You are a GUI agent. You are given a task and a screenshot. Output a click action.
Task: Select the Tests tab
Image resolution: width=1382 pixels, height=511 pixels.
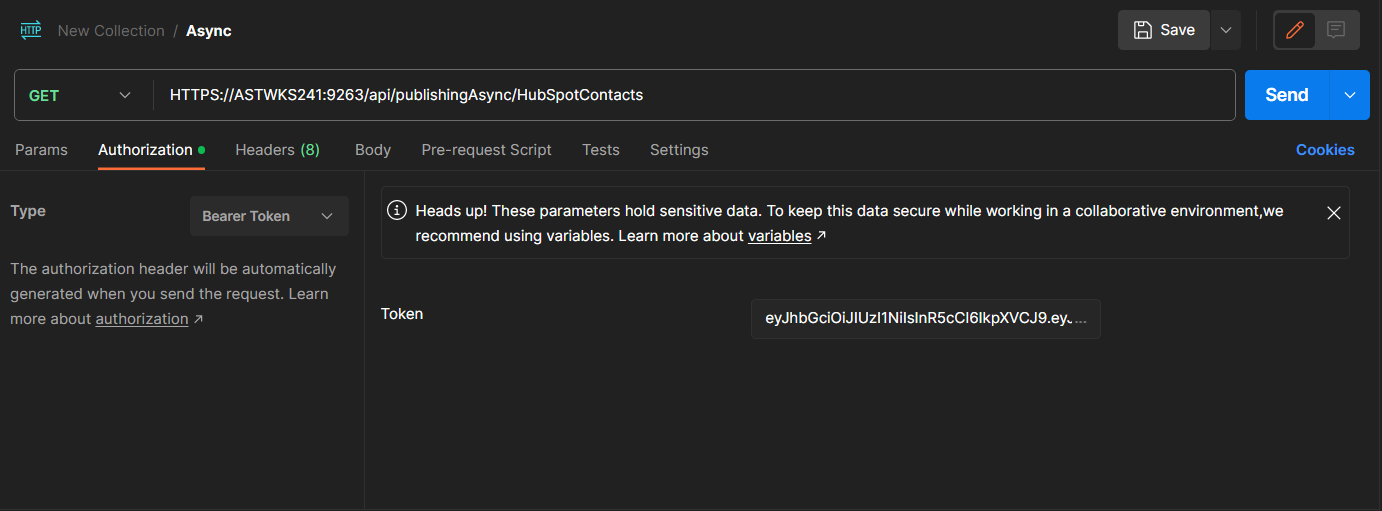[x=601, y=150]
